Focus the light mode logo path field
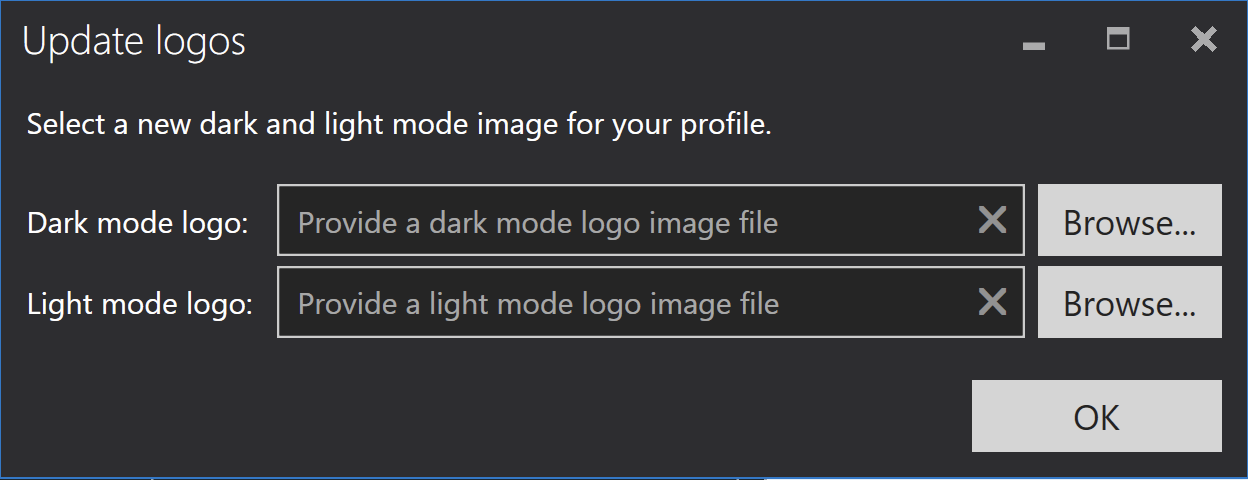 tap(651, 302)
